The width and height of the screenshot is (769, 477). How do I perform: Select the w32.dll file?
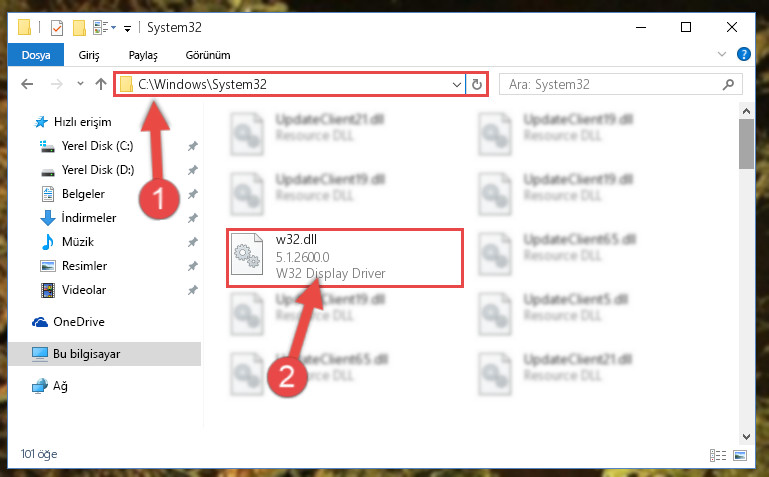(345, 257)
